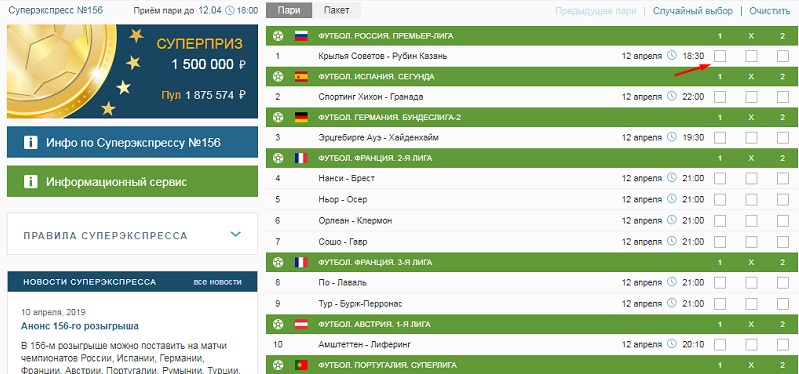Image resolution: width=799 pixels, height=374 pixels.
Task: Switch to the Пакет tab
Action: (x=337, y=10)
